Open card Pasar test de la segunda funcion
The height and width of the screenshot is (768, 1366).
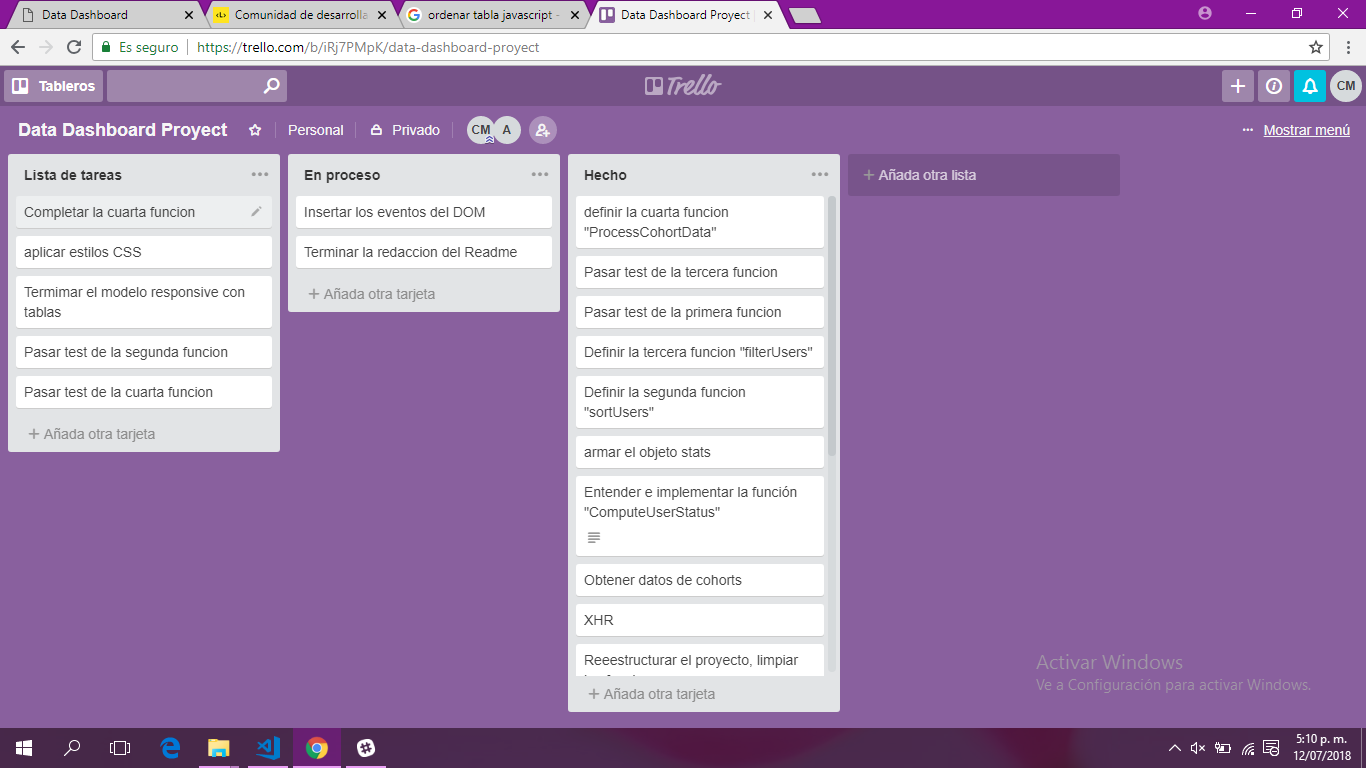pos(144,352)
